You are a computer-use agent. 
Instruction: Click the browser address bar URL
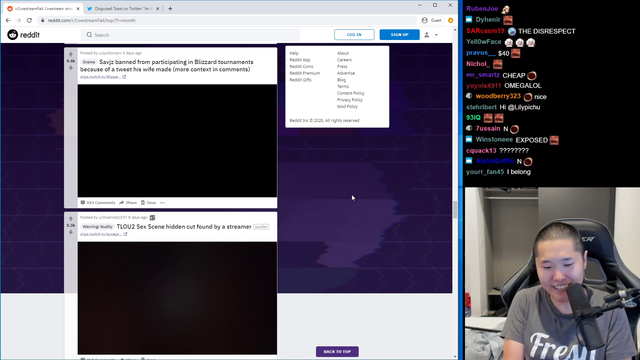click(91, 20)
